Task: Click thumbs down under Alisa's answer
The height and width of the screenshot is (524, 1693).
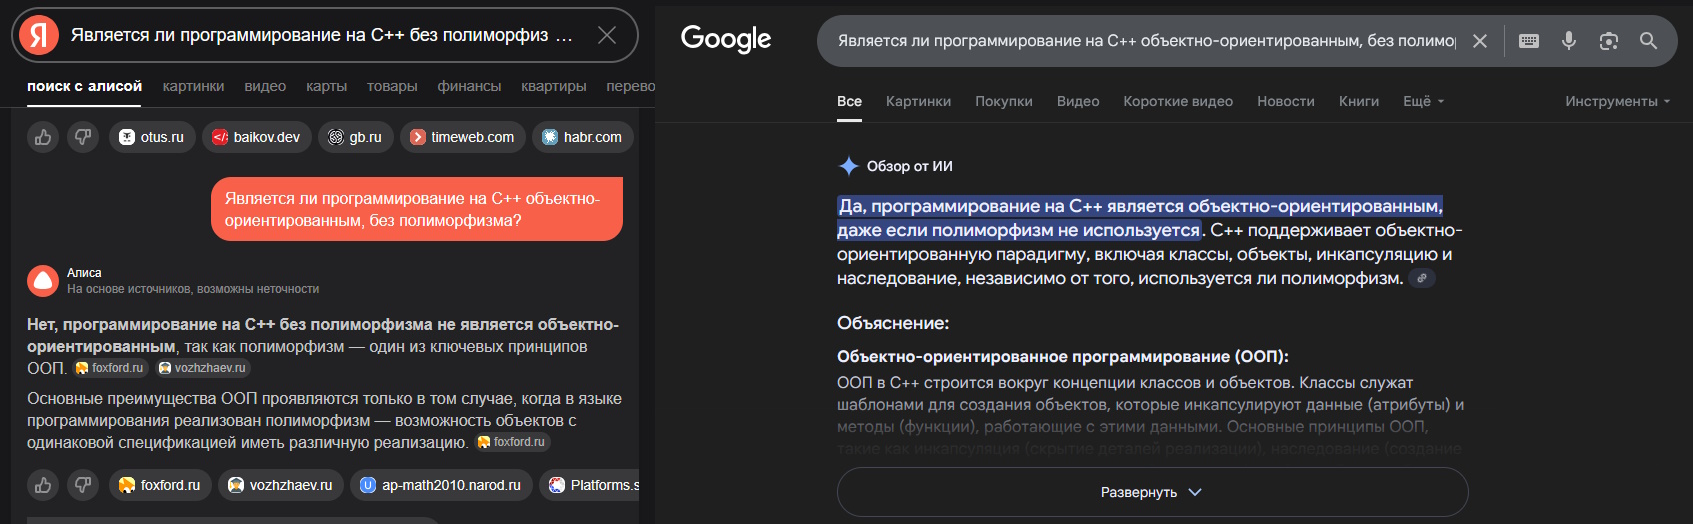Action: (83, 485)
